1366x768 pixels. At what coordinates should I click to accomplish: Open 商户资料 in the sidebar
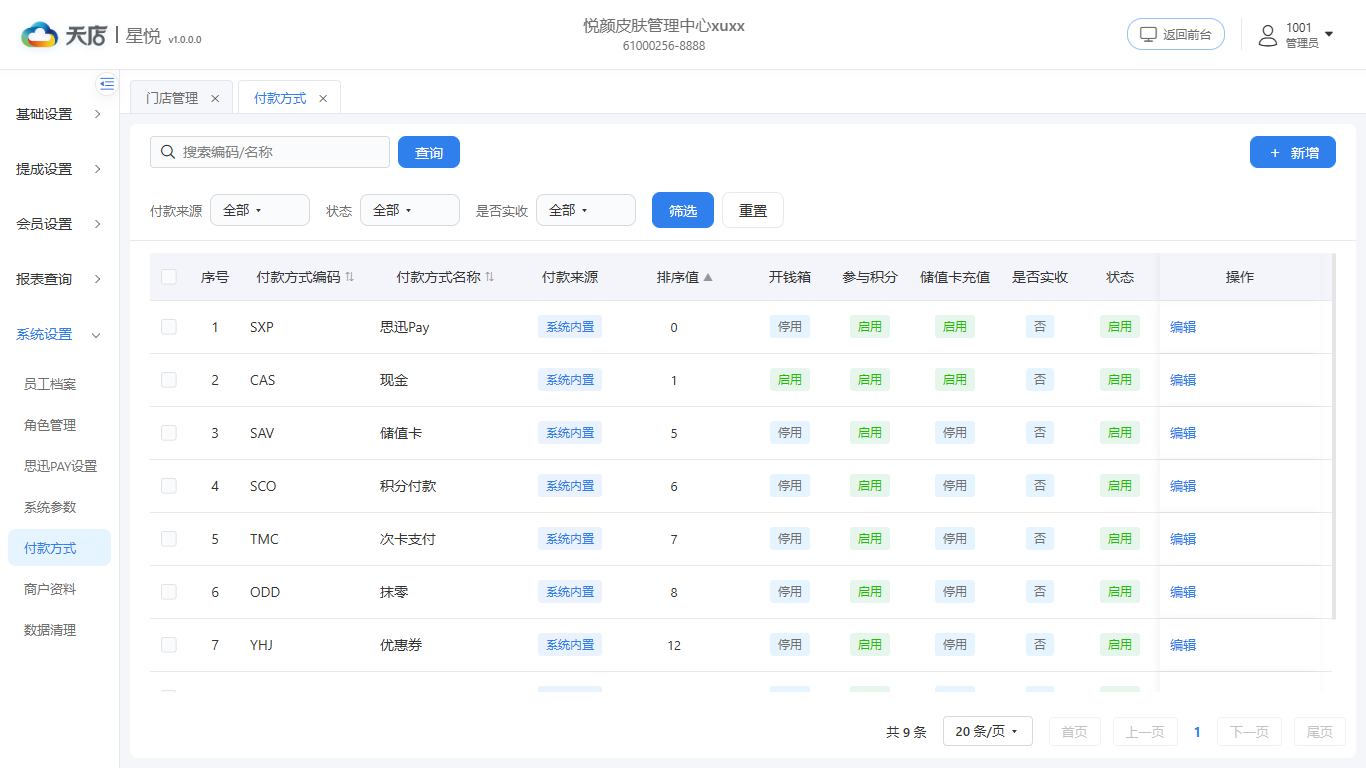[50, 589]
